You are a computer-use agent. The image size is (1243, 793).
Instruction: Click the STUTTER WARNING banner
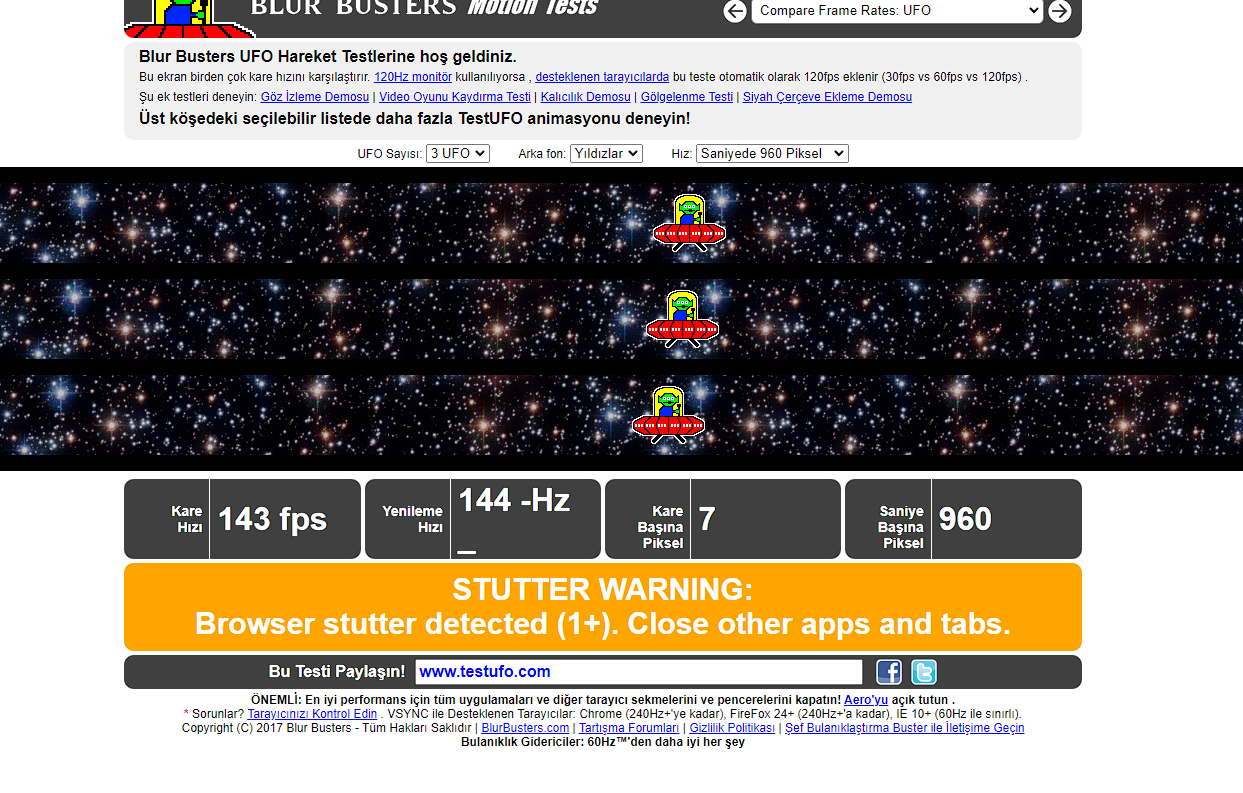(x=603, y=607)
